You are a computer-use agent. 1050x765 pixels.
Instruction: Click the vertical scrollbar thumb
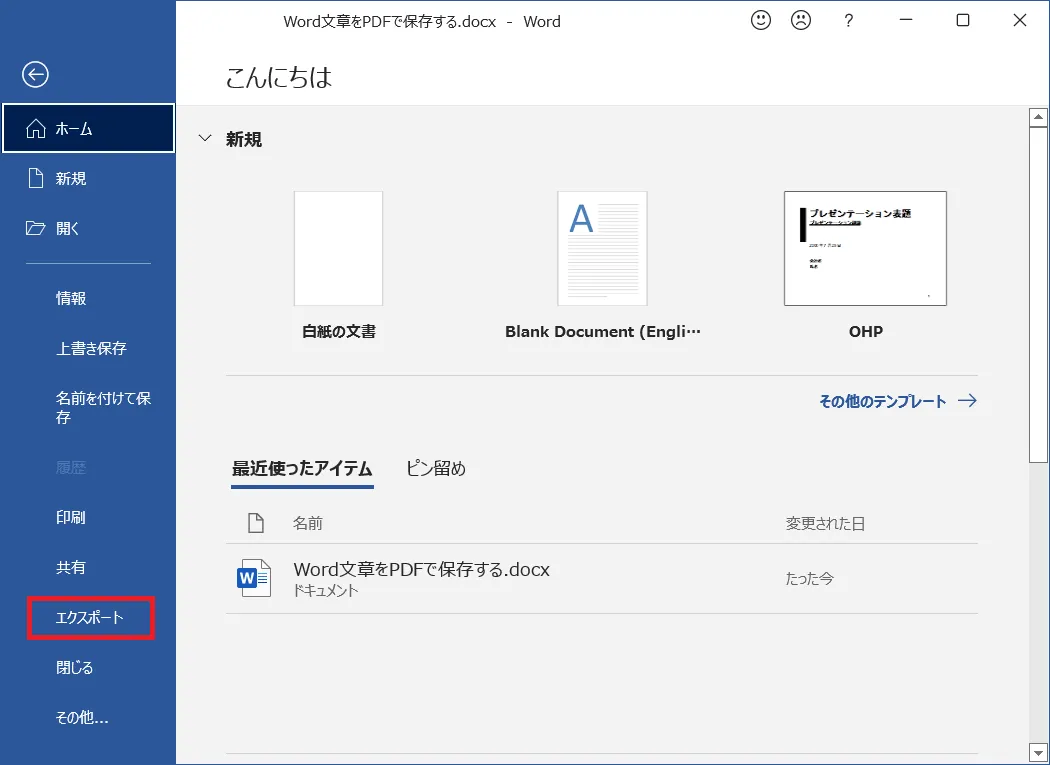1038,295
